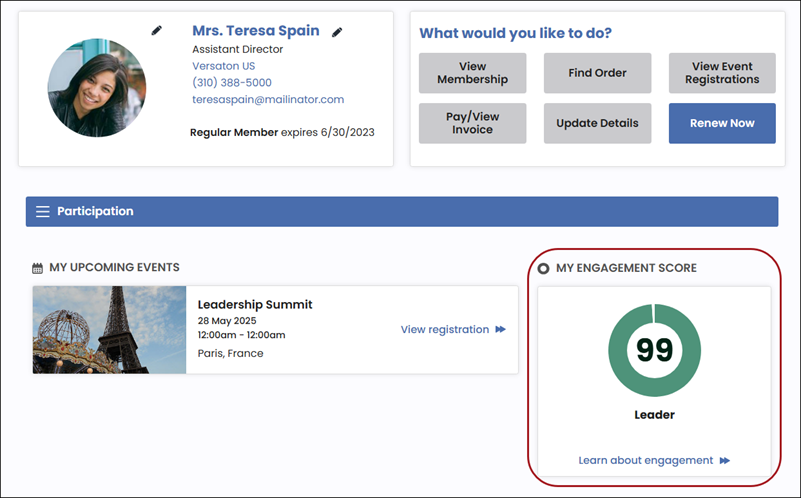Open the Mrs. Teresa Spain name link

pyautogui.click(x=255, y=31)
